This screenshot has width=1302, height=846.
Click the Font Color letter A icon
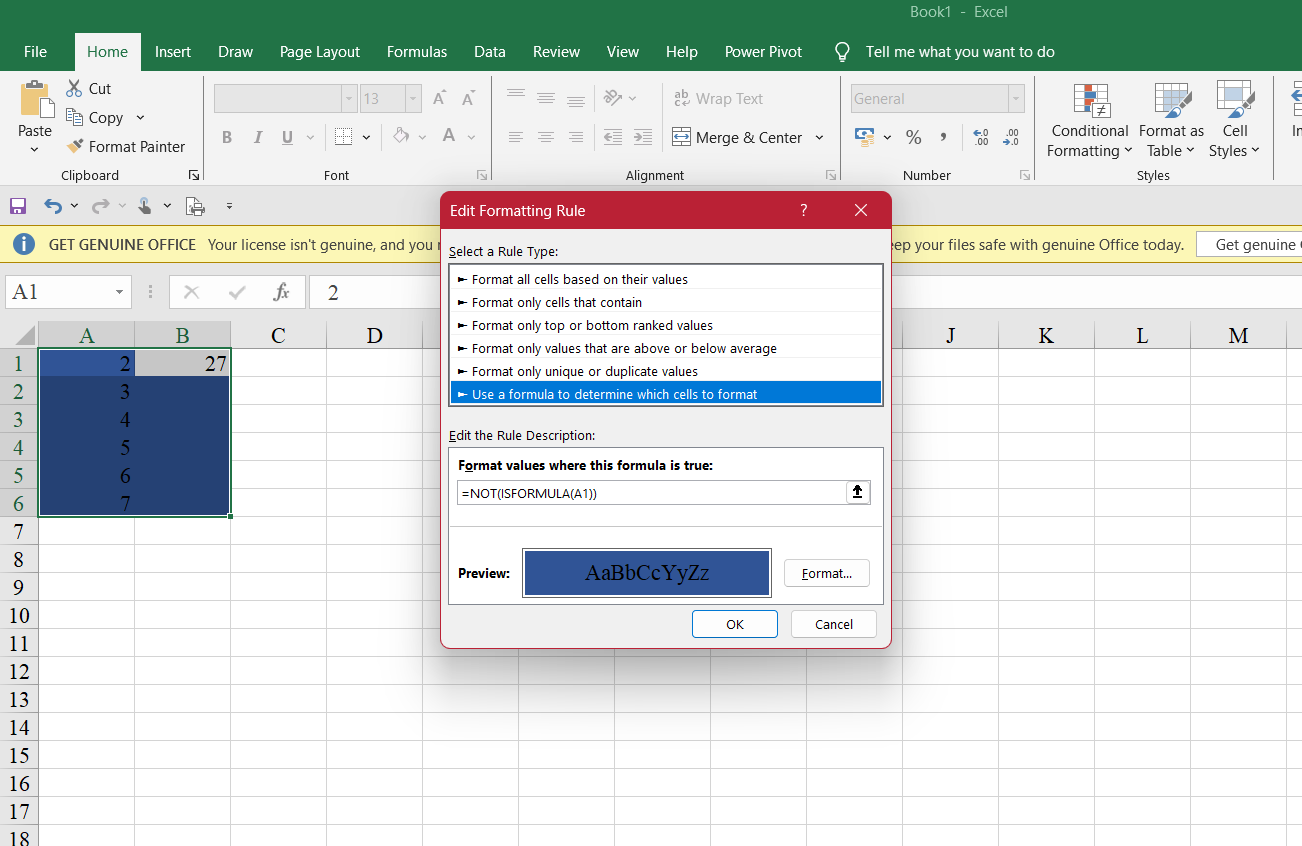click(x=449, y=136)
